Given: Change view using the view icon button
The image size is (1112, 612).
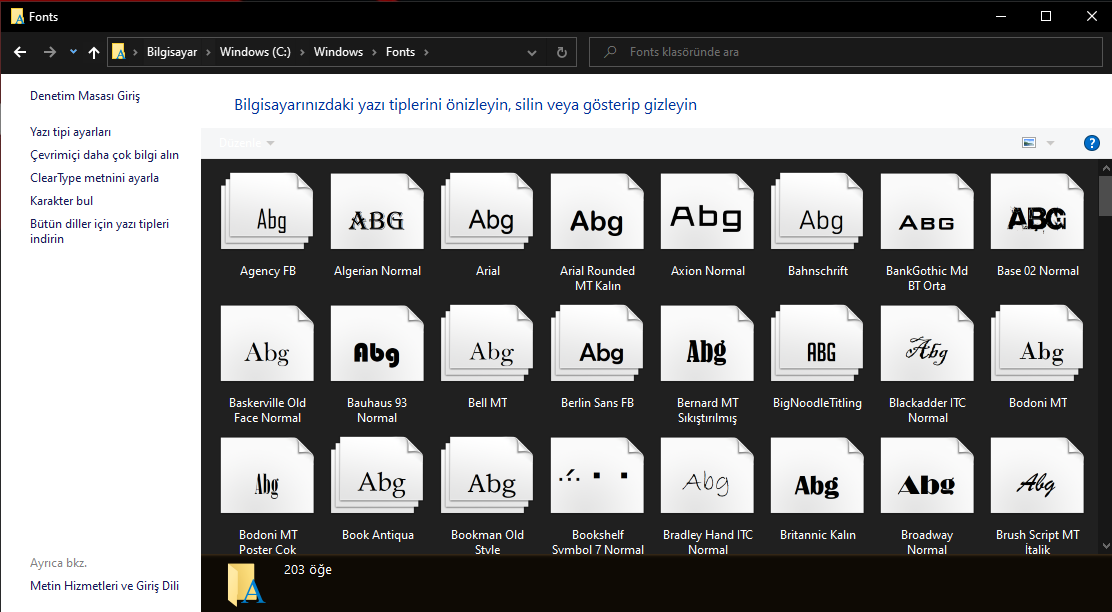Looking at the screenshot, I should pos(1029,143).
